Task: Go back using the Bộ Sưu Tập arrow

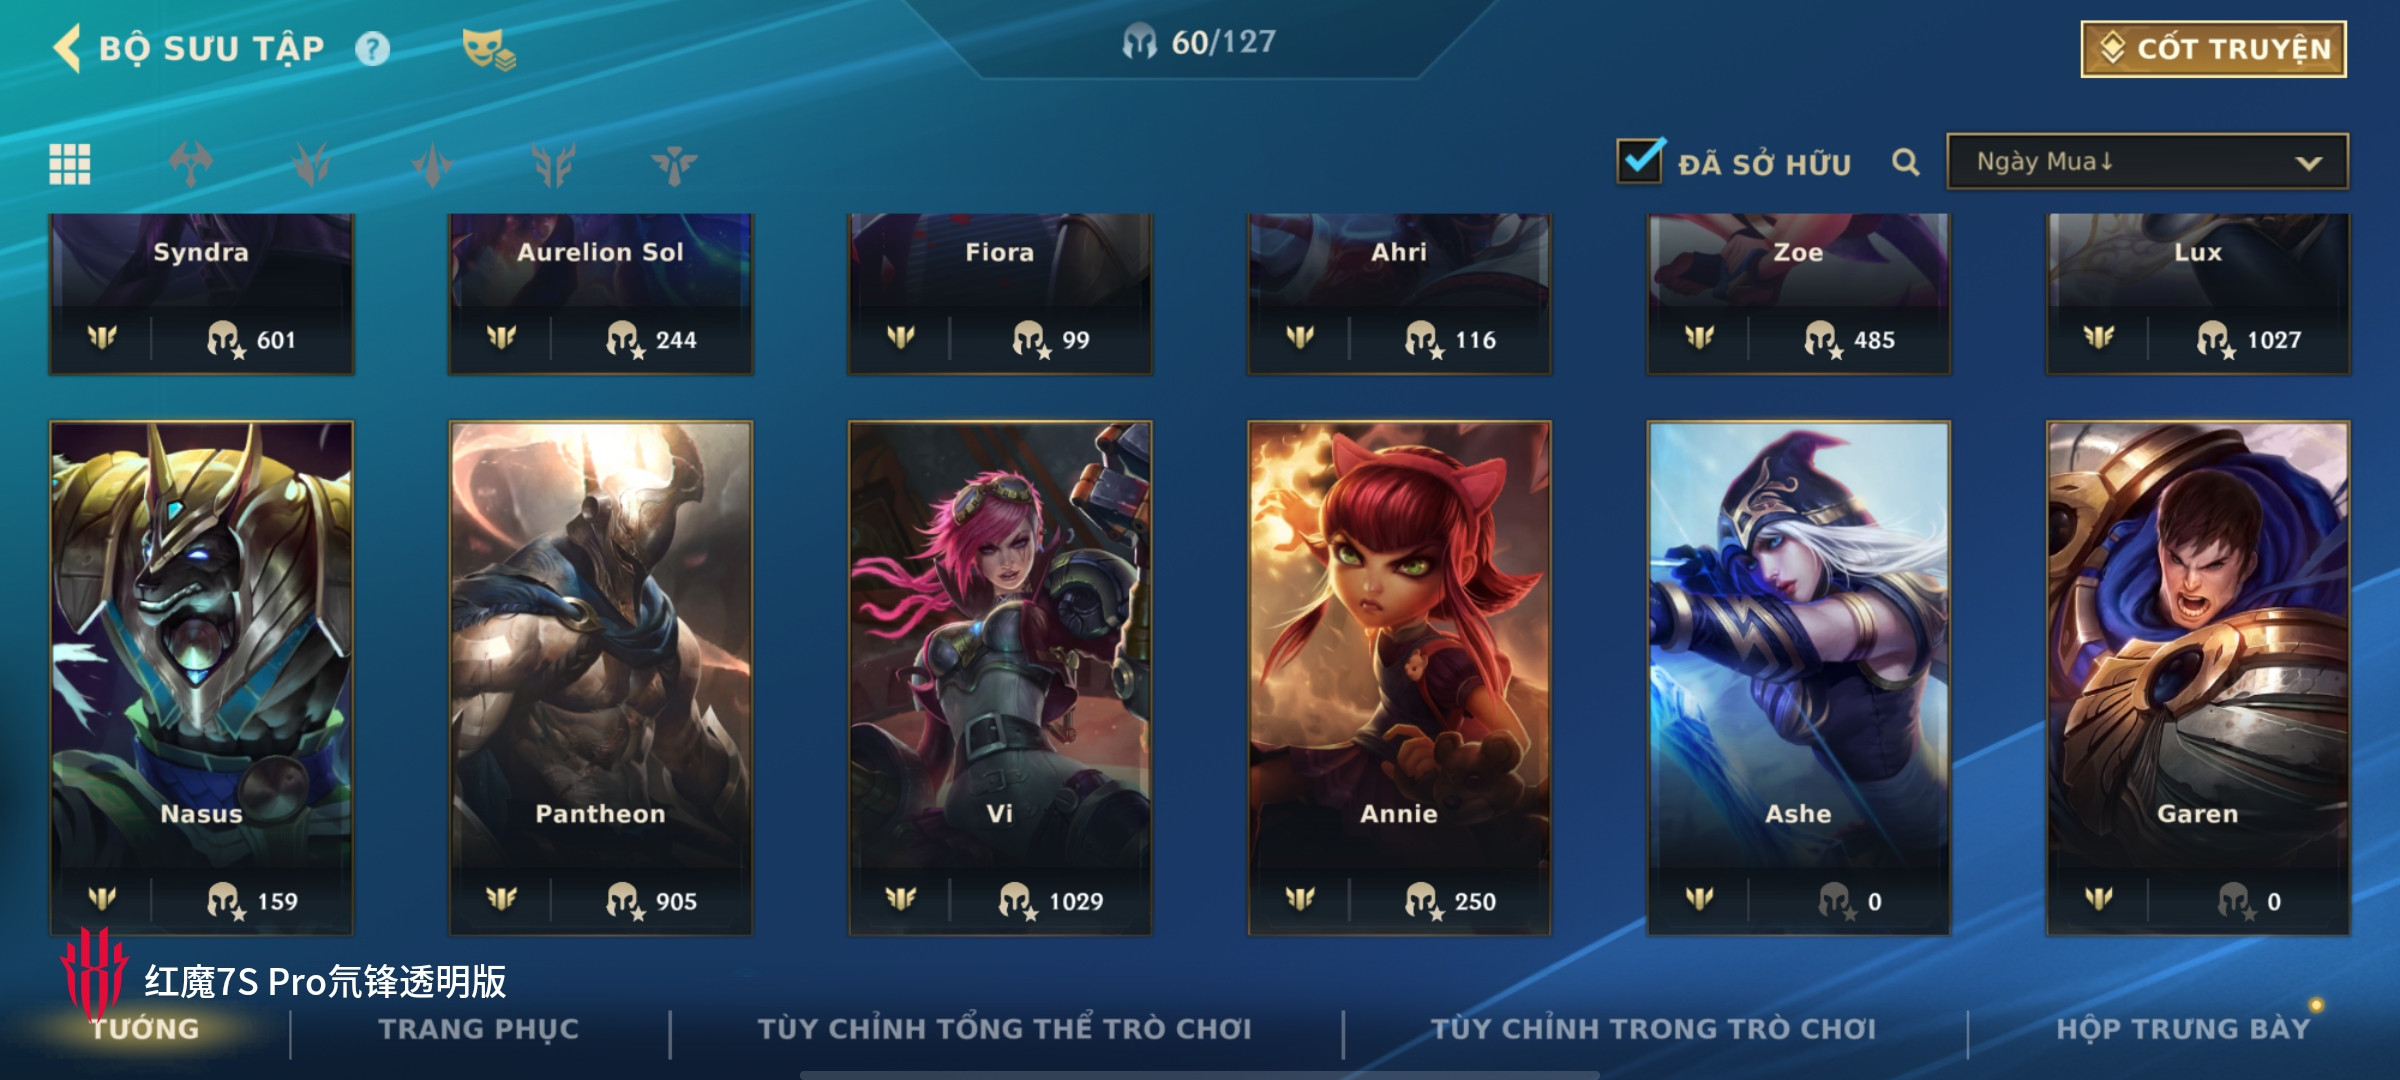Action: point(68,48)
